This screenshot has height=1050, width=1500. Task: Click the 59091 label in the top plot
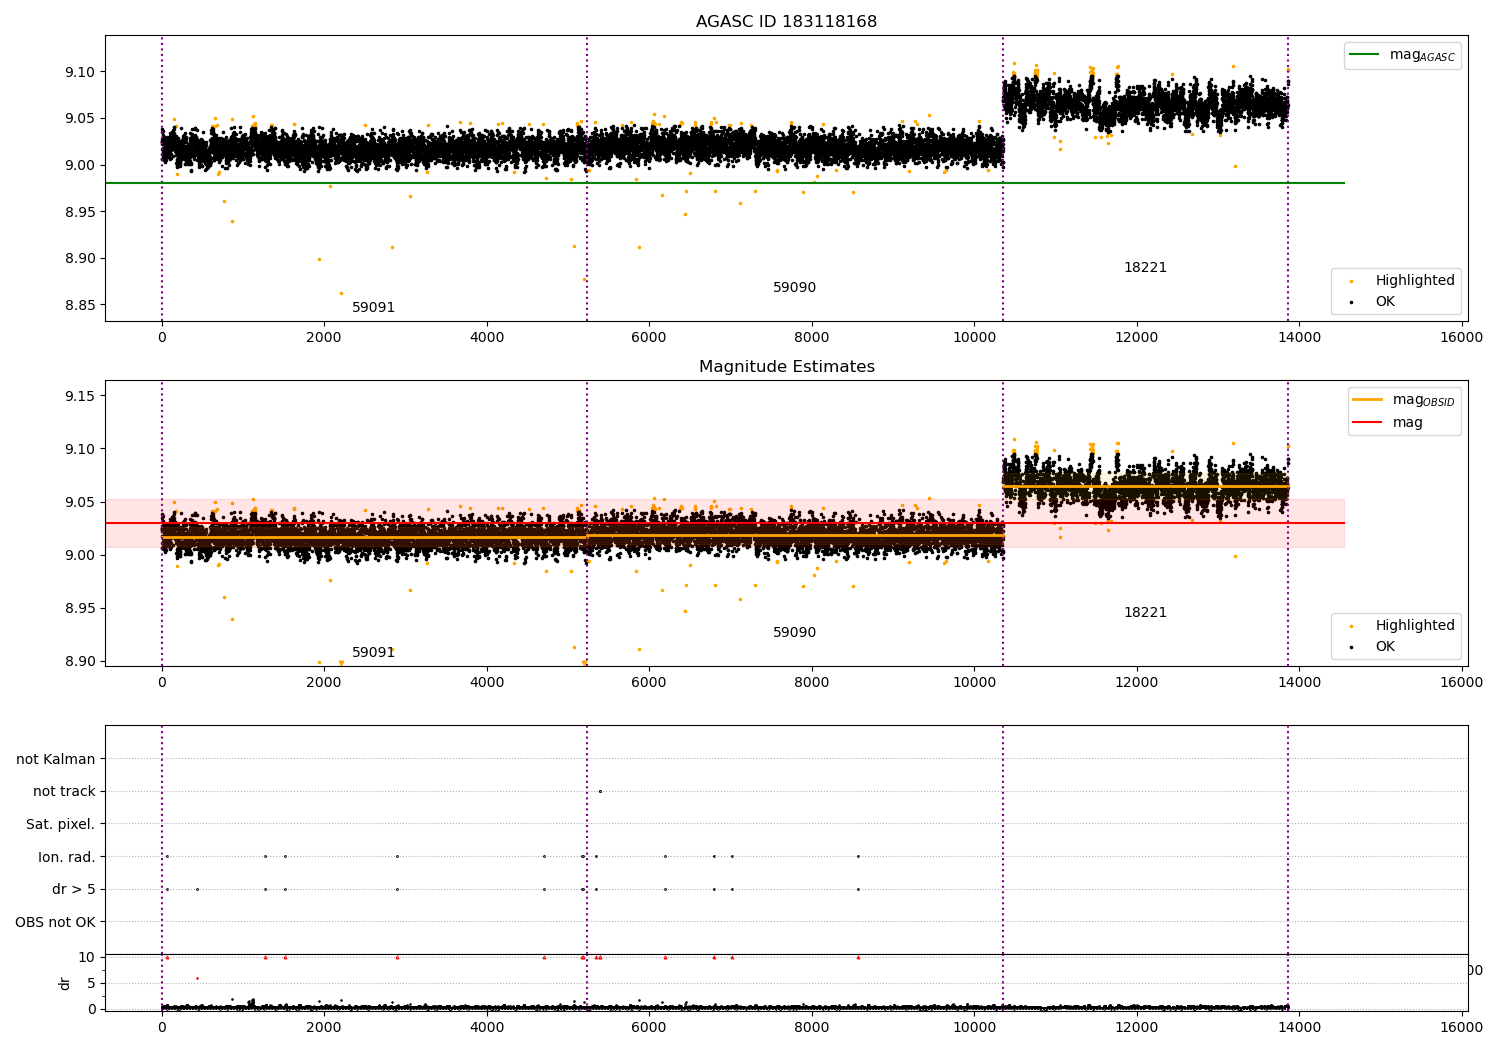(x=373, y=308)
